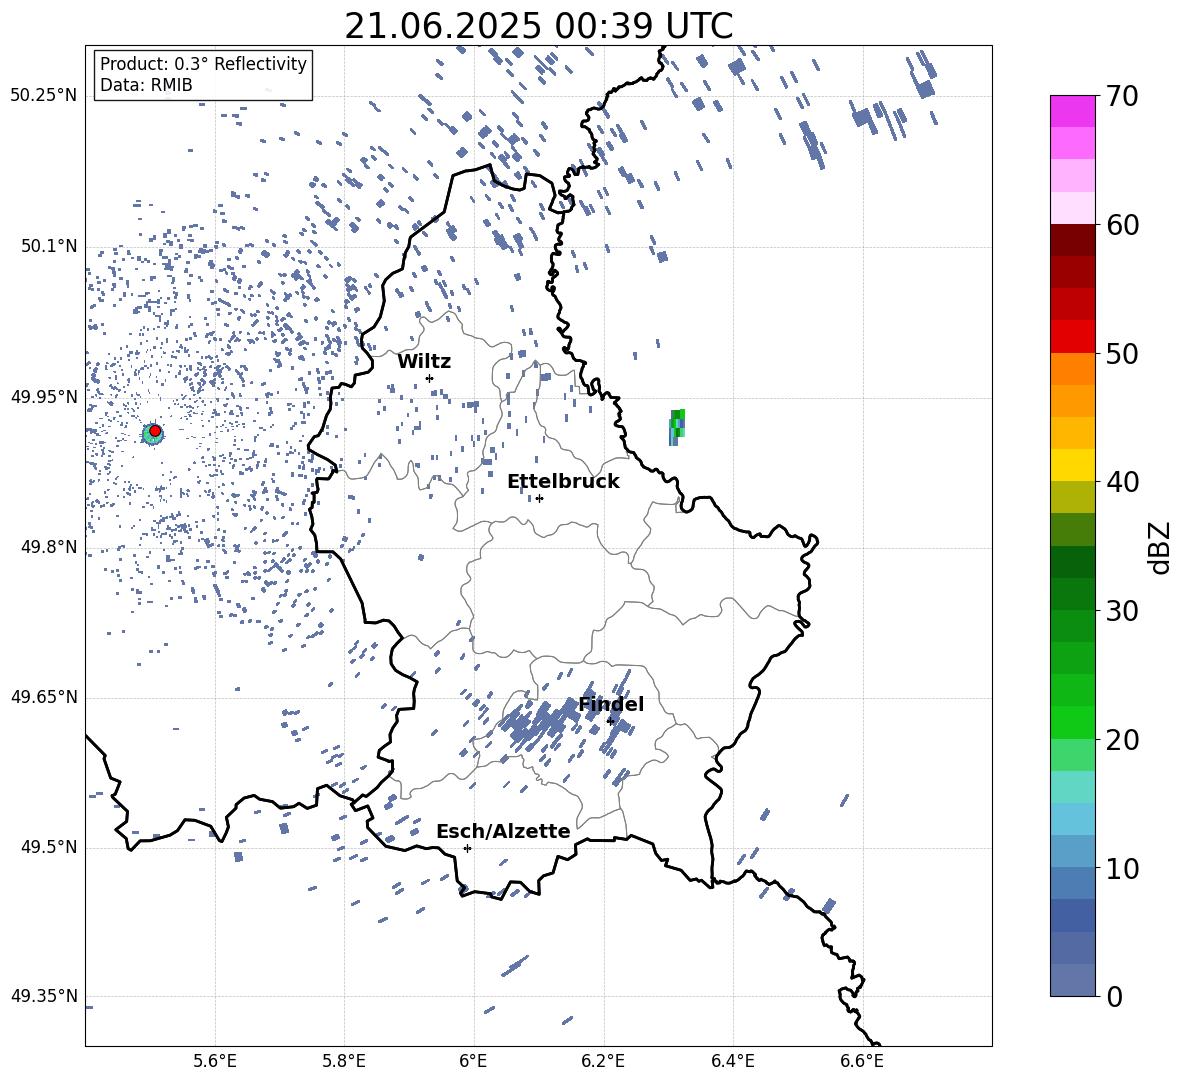Click the colorbar tick label 20
1184x1081 pixels.
point(1122,740)
